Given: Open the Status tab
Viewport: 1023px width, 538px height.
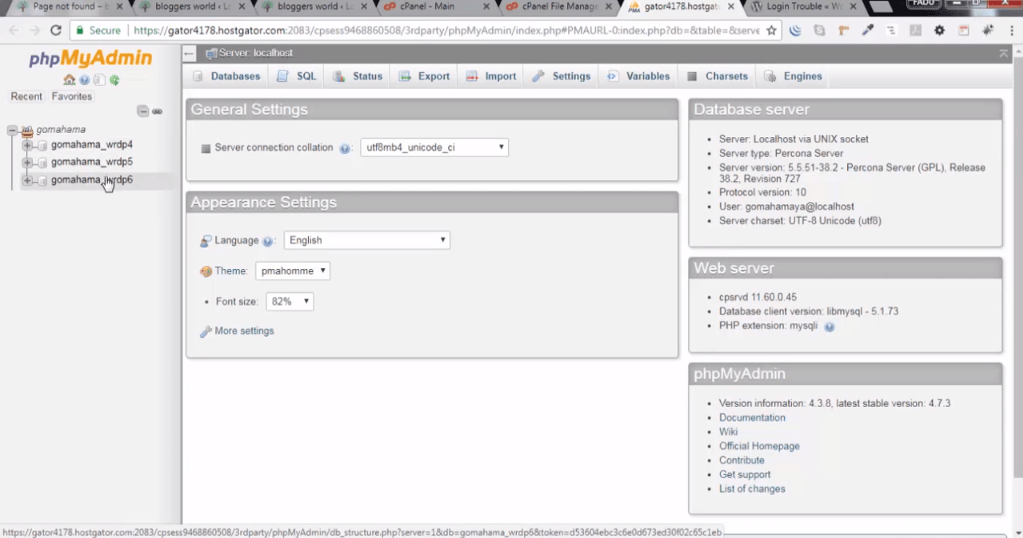Looking at the screenshot, I should click(x=358, y=76).
